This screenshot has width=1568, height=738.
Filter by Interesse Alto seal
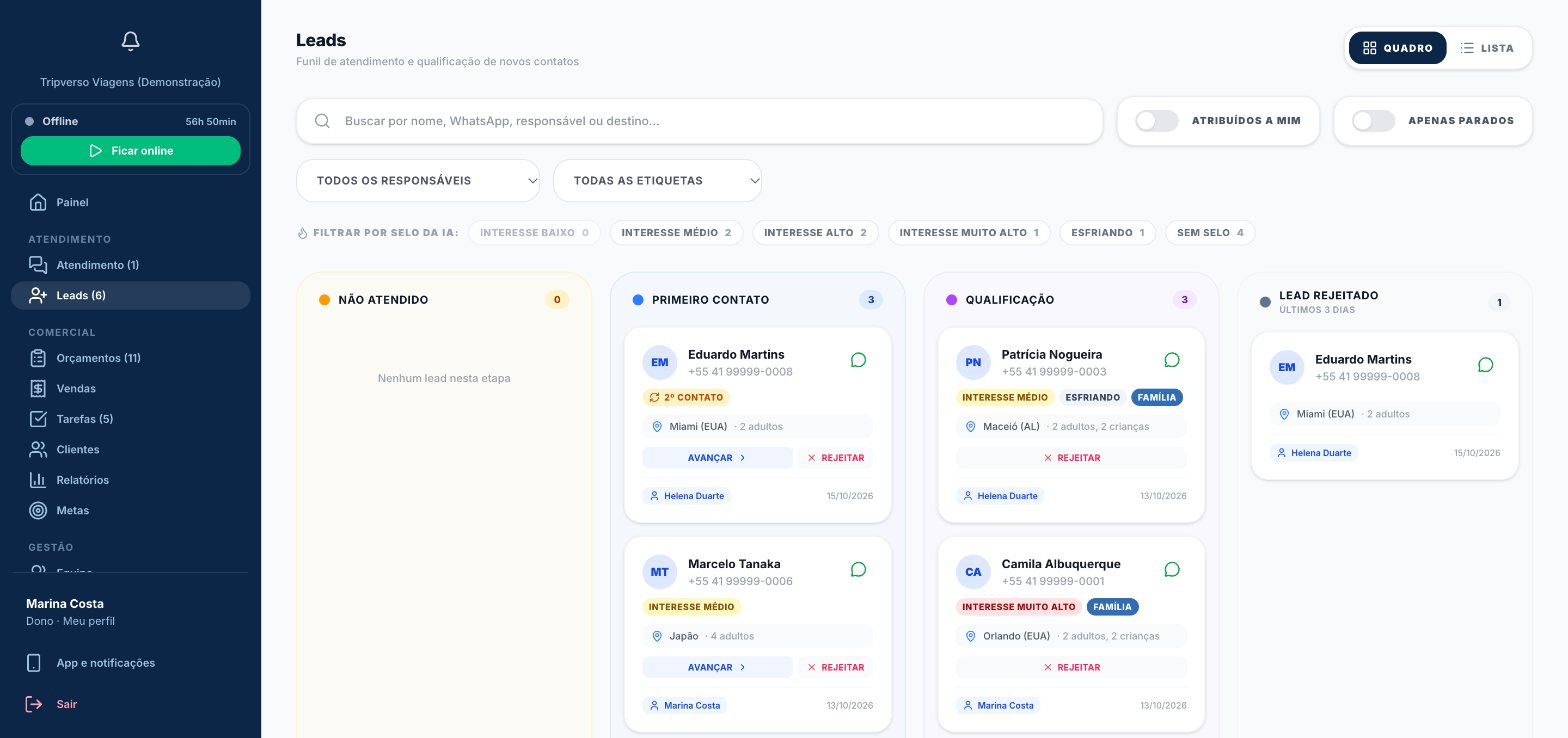pos(815,233)
